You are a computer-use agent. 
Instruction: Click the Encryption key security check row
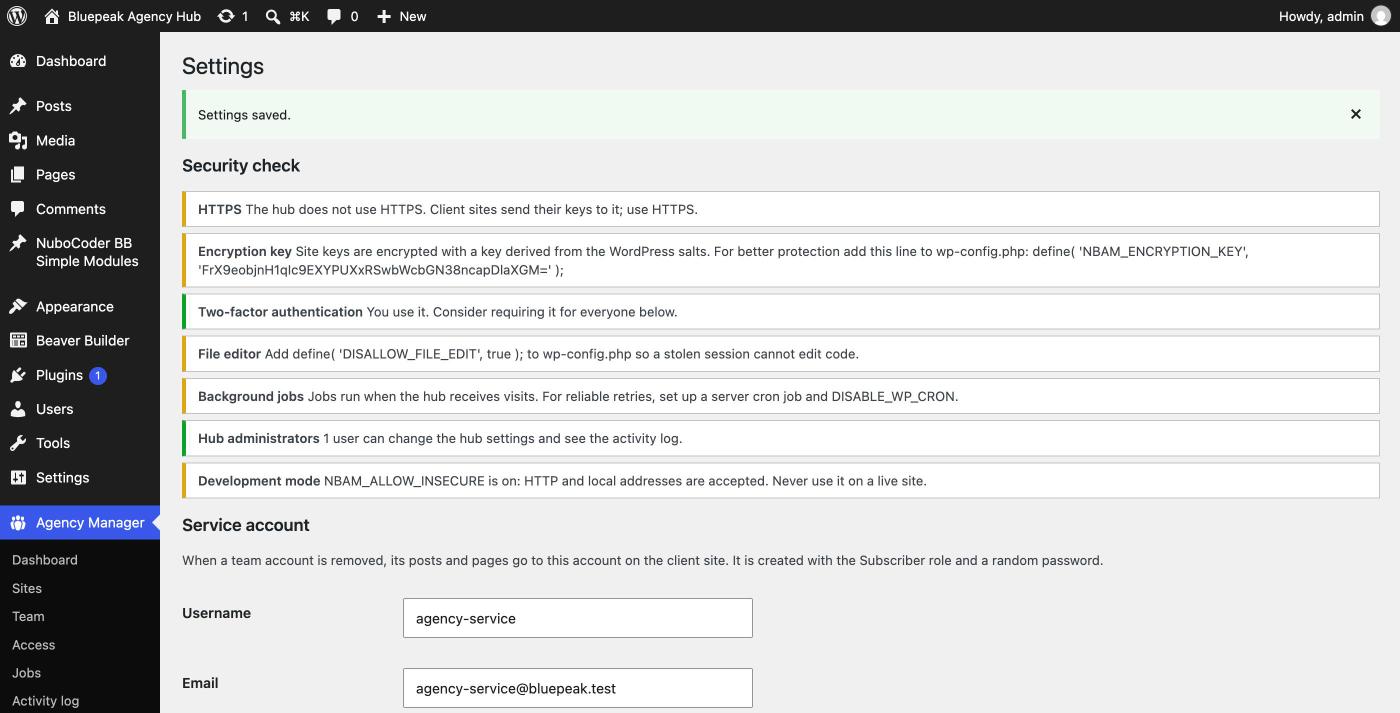pos(780,260)
